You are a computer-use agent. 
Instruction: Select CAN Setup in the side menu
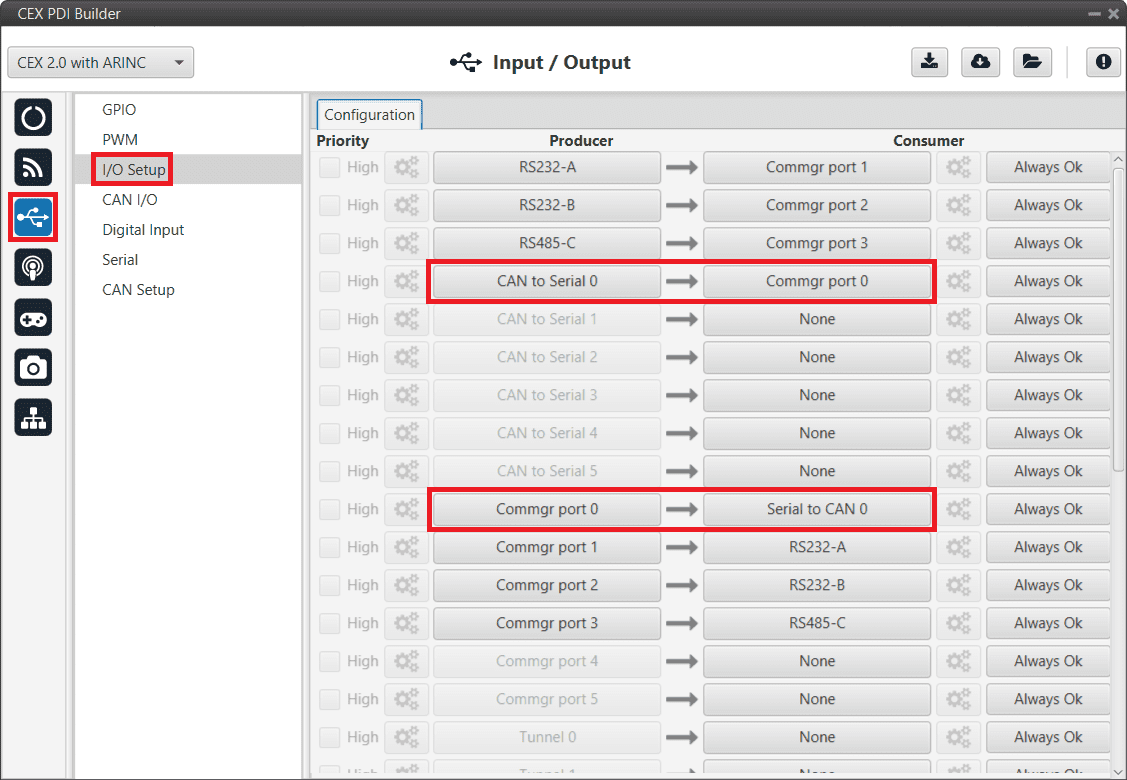tap(138, 290)
